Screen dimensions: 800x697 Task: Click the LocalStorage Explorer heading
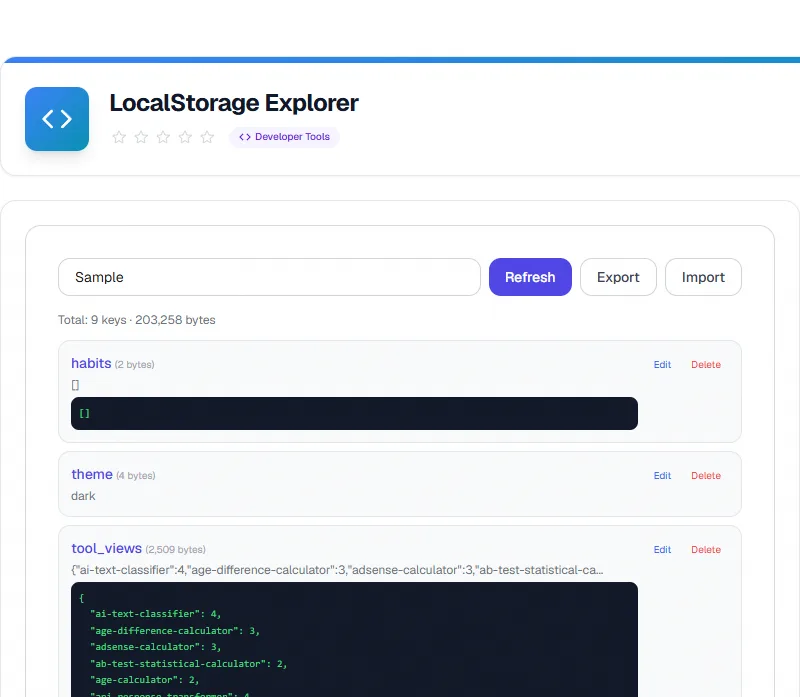click(234, 103)
